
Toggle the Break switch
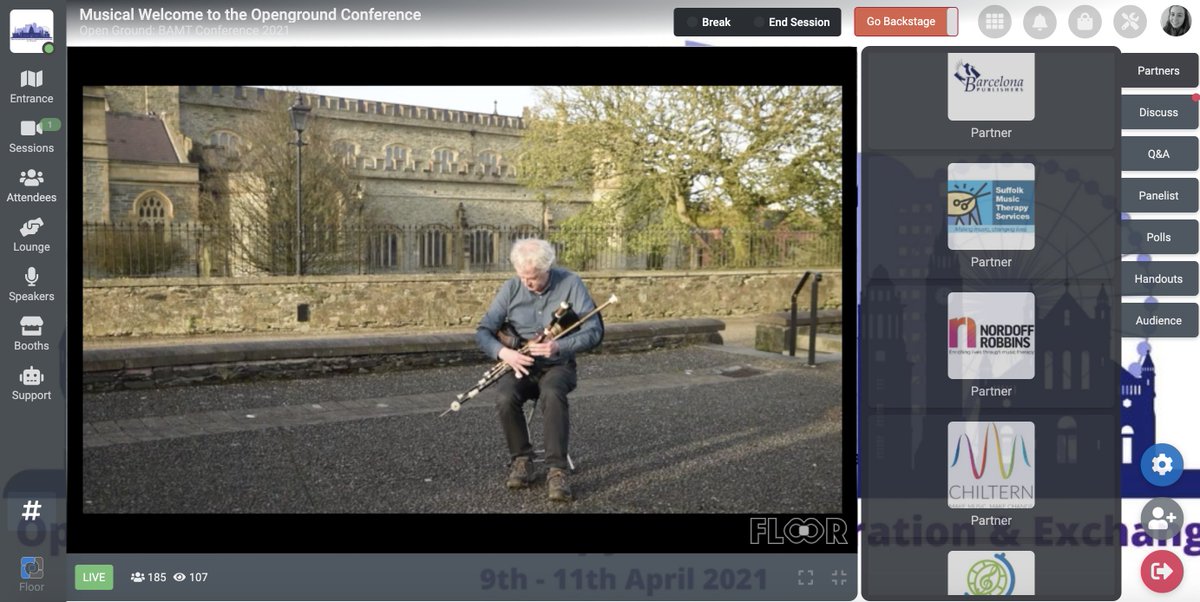tap(708, 22)
